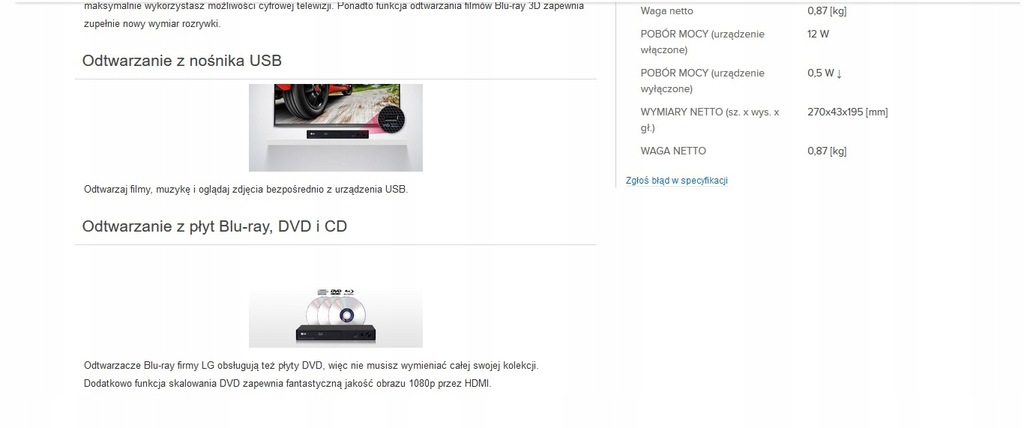Click POBÓR MOCY (urządzenie wyłączone) label

point(703,81)
